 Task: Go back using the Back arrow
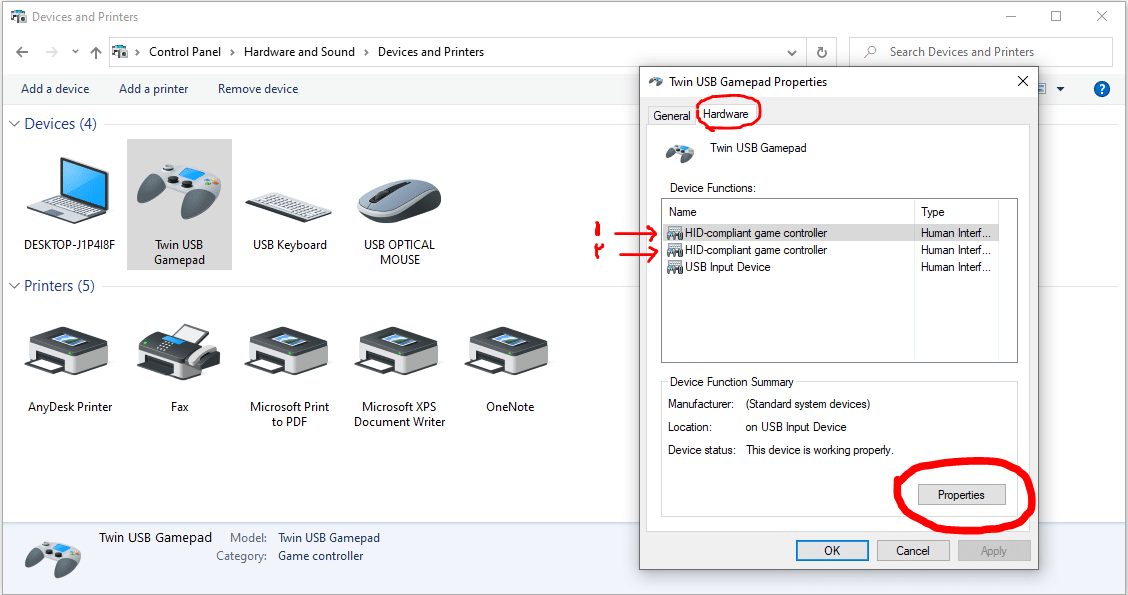pyautogui.click(x=22, y=52)
